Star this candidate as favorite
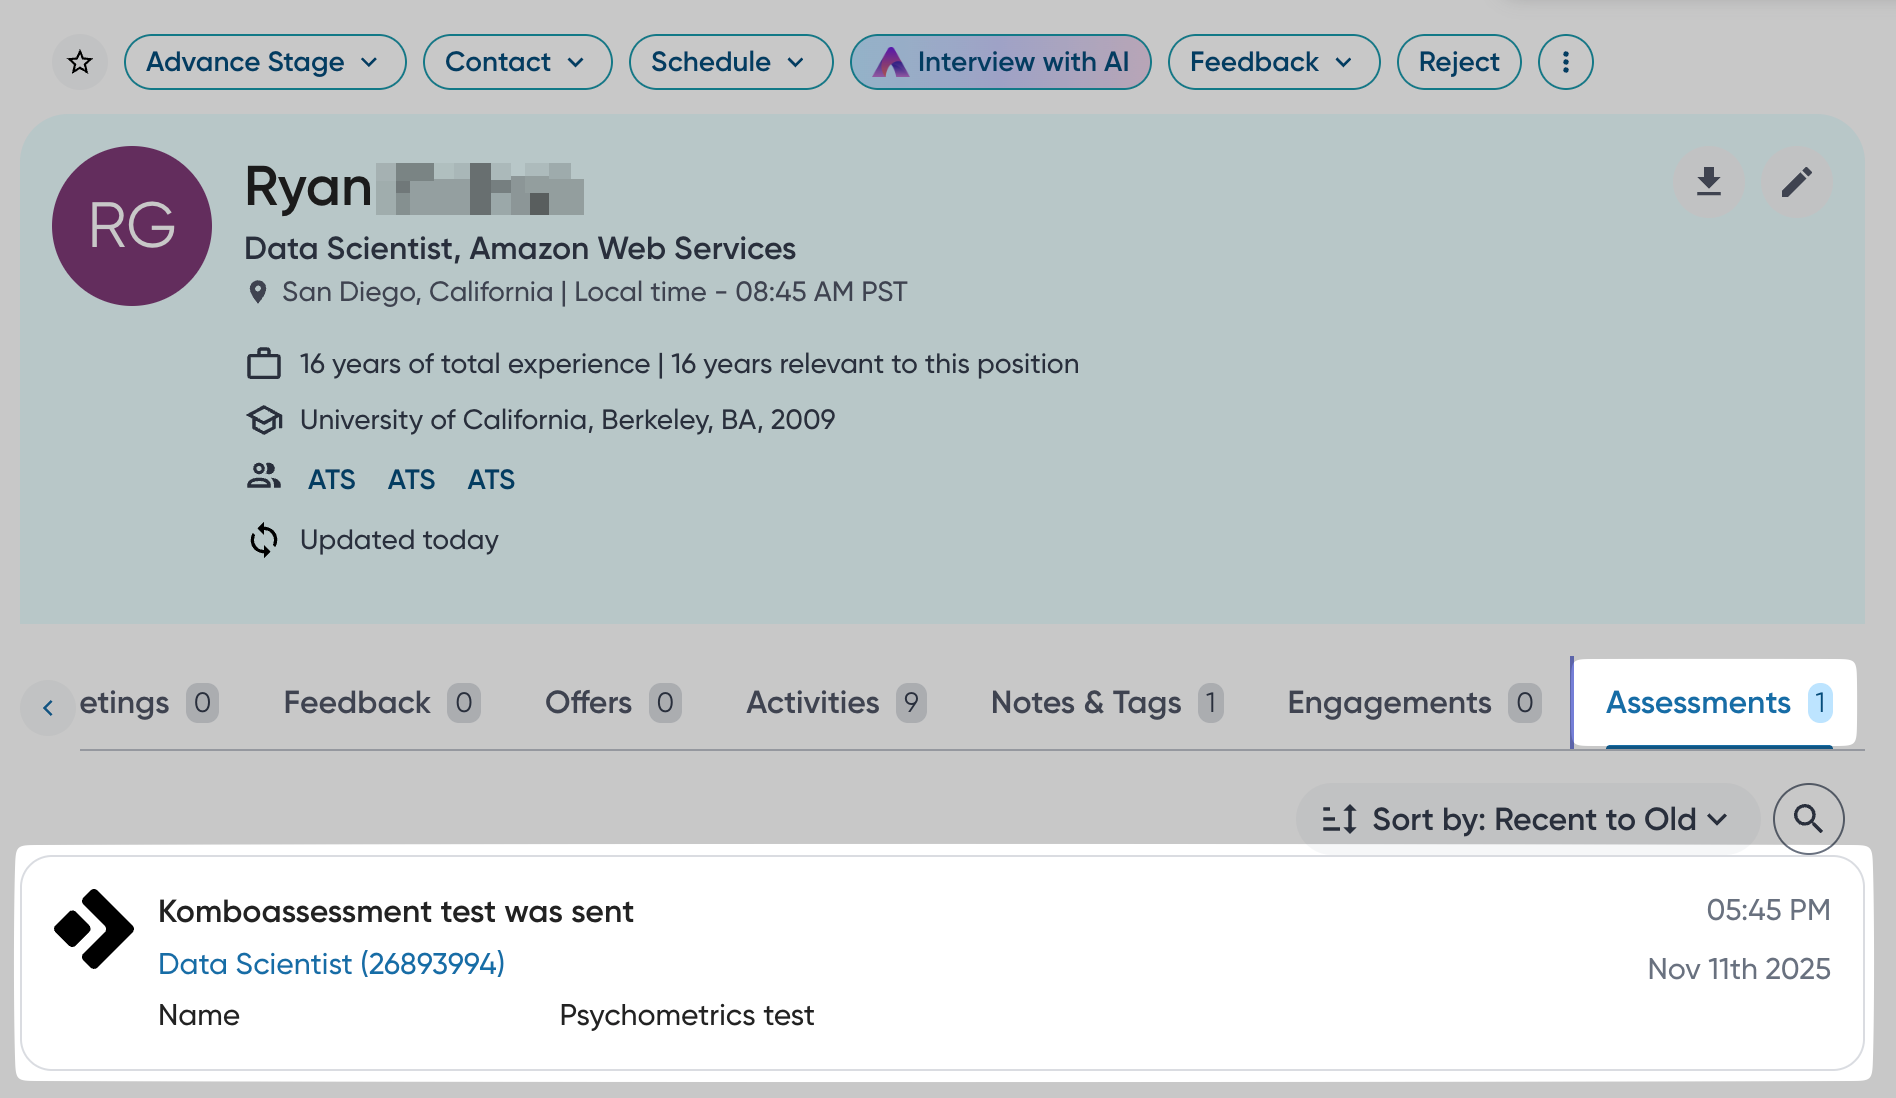Screen dimensions: 1896x1098 point(80,62)
